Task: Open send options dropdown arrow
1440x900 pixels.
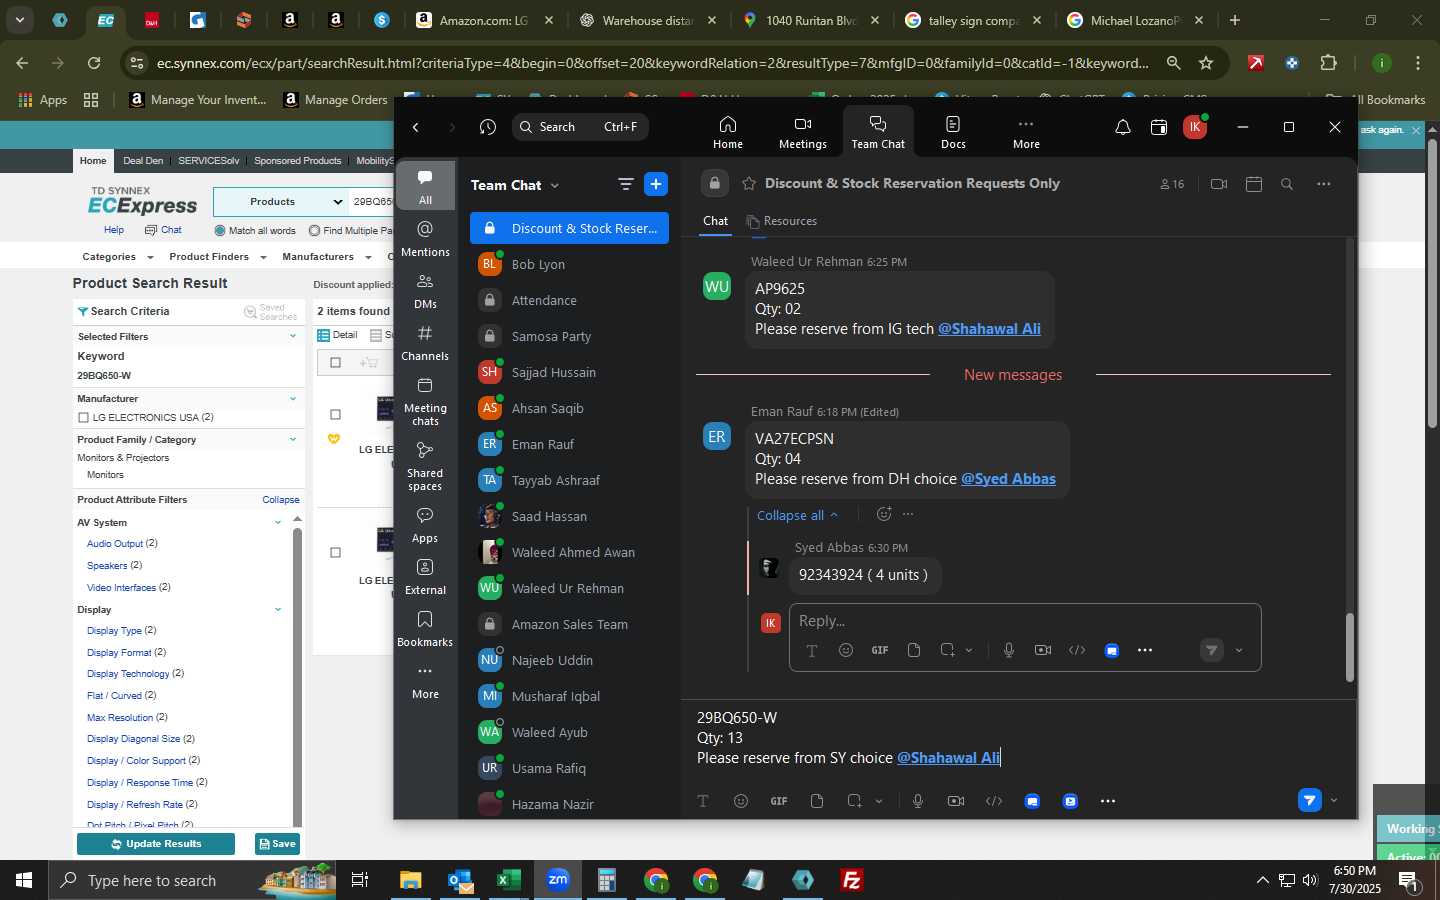Action: click(1333, 800)
